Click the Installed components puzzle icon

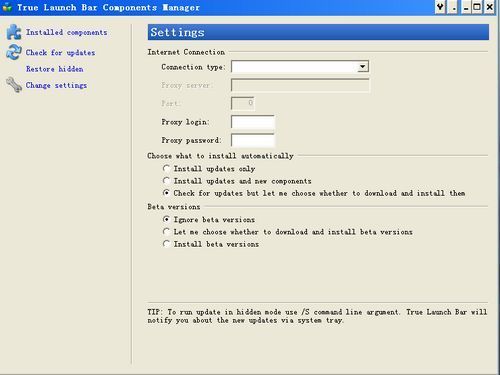point(14,32)
